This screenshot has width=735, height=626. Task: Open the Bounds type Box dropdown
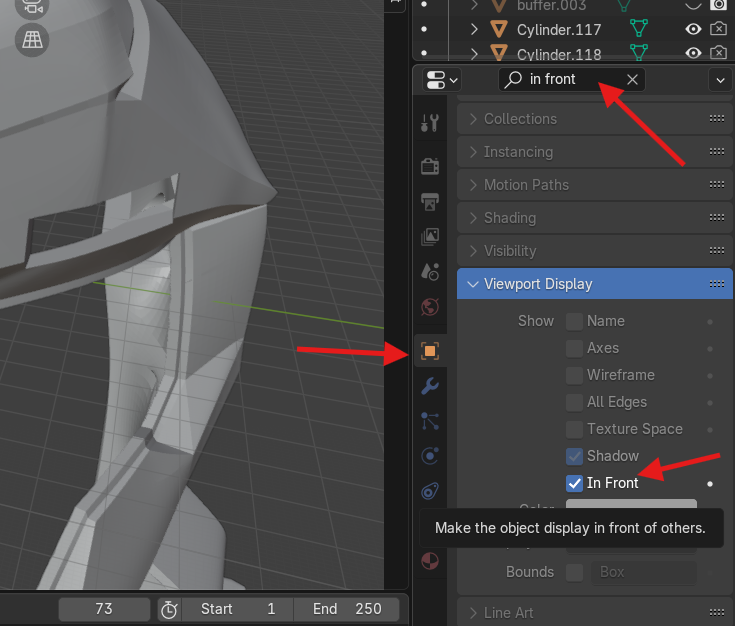pyautogui.click(x=644, y=573)
